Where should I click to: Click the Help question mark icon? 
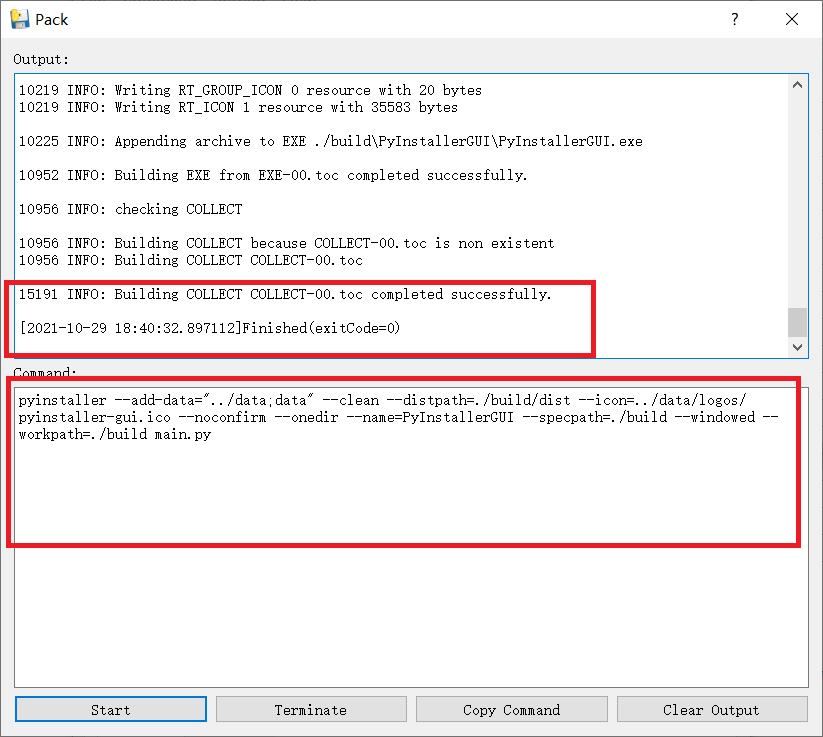734,19
